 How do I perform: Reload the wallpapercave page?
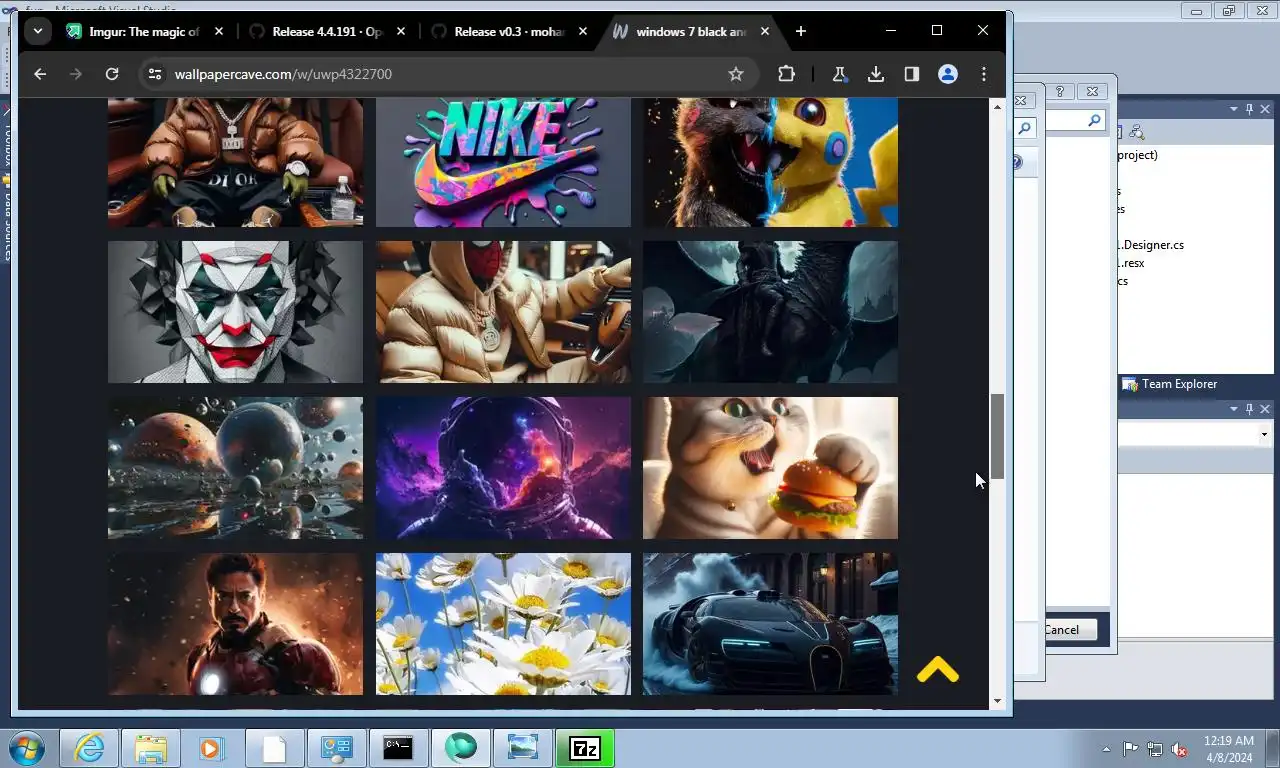[x=112, y=74]
